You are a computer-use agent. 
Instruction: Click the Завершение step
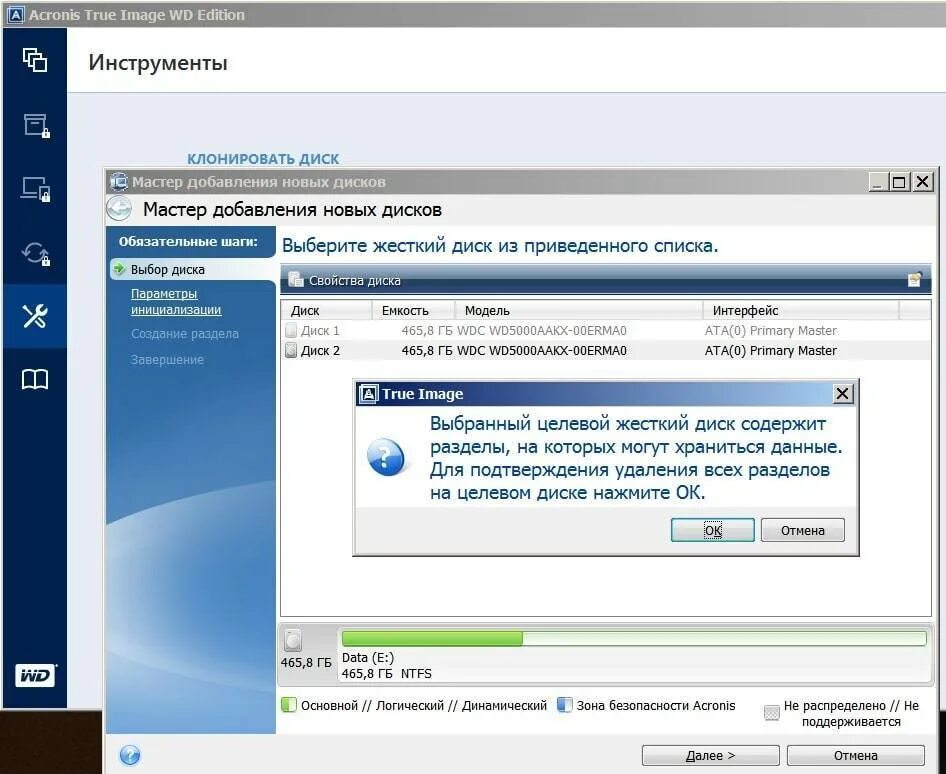click(167, 359)
